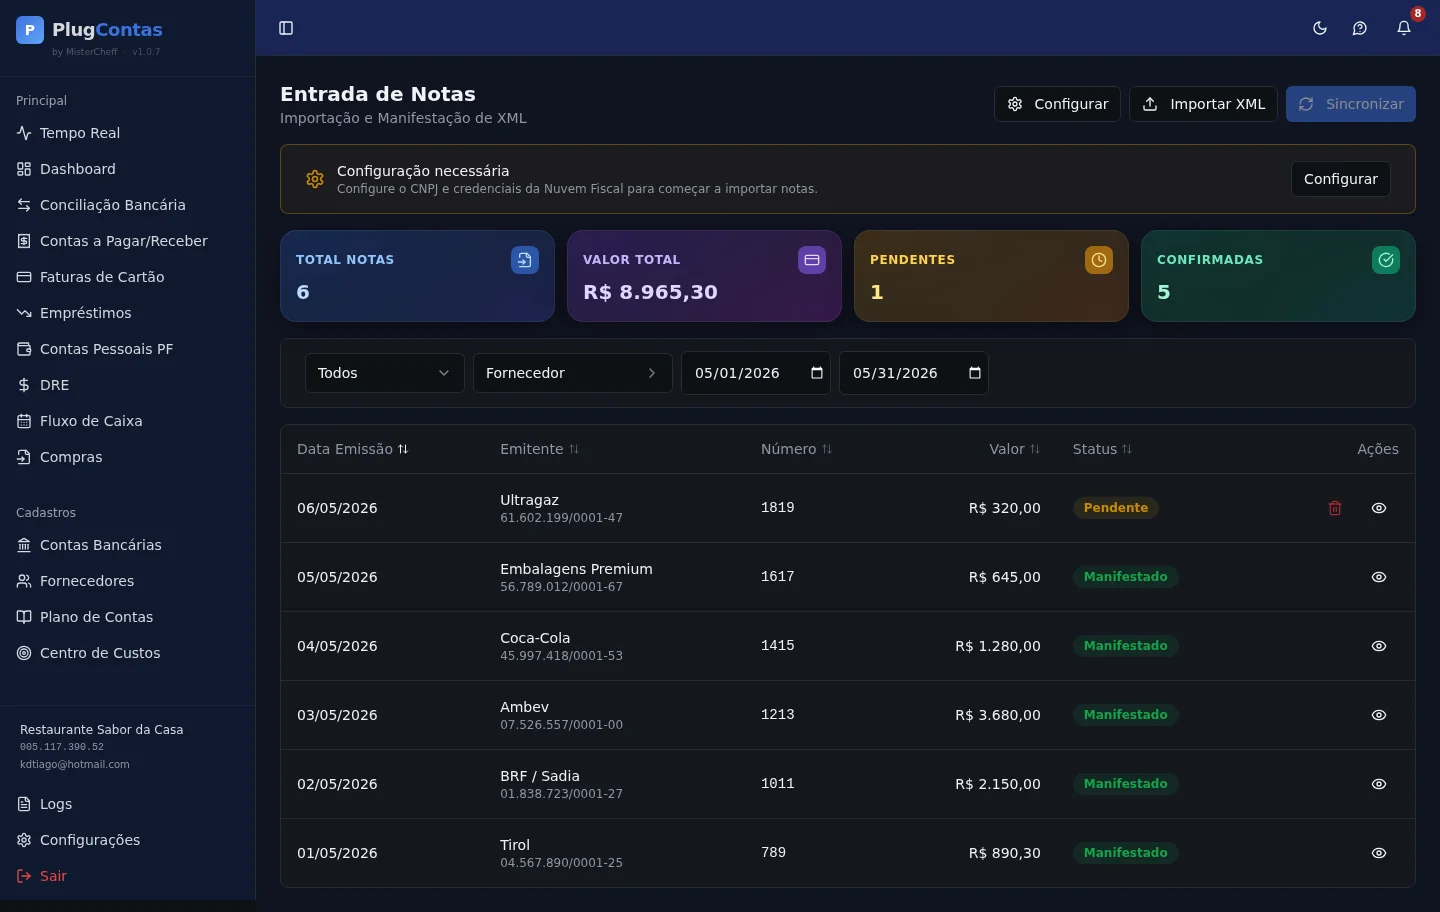Click Pendente status badge for Ultragaz
Viewport: 1440px width, 912px height.
pos(1116,508)
